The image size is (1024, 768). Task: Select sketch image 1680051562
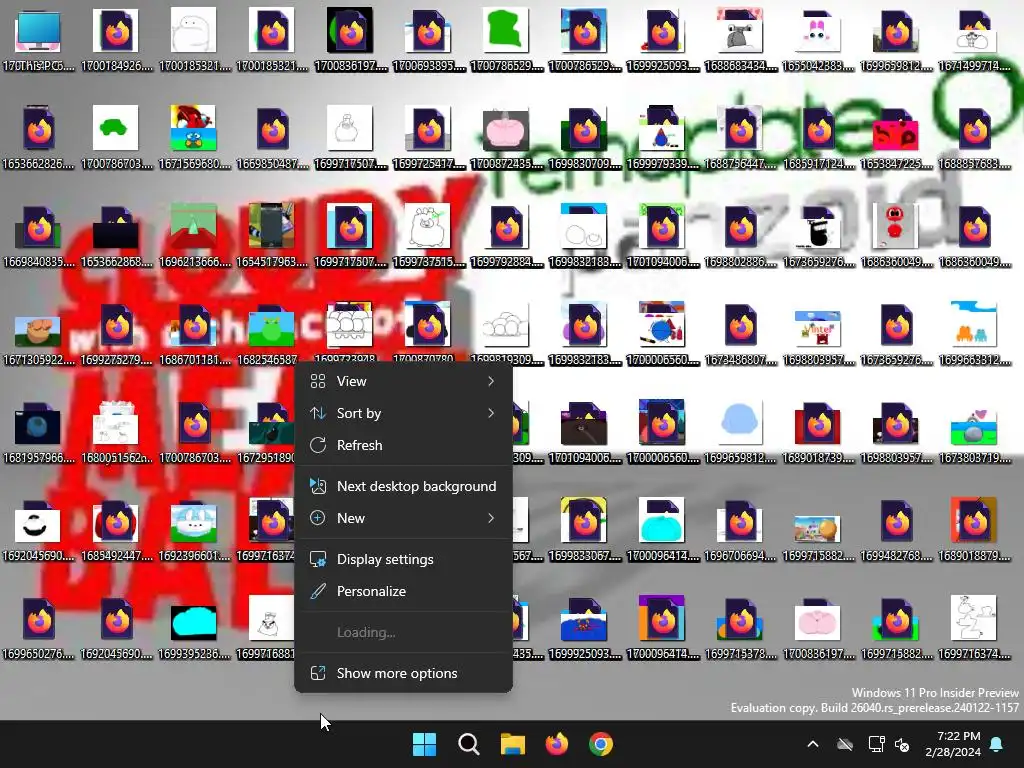tap(116, 432)
